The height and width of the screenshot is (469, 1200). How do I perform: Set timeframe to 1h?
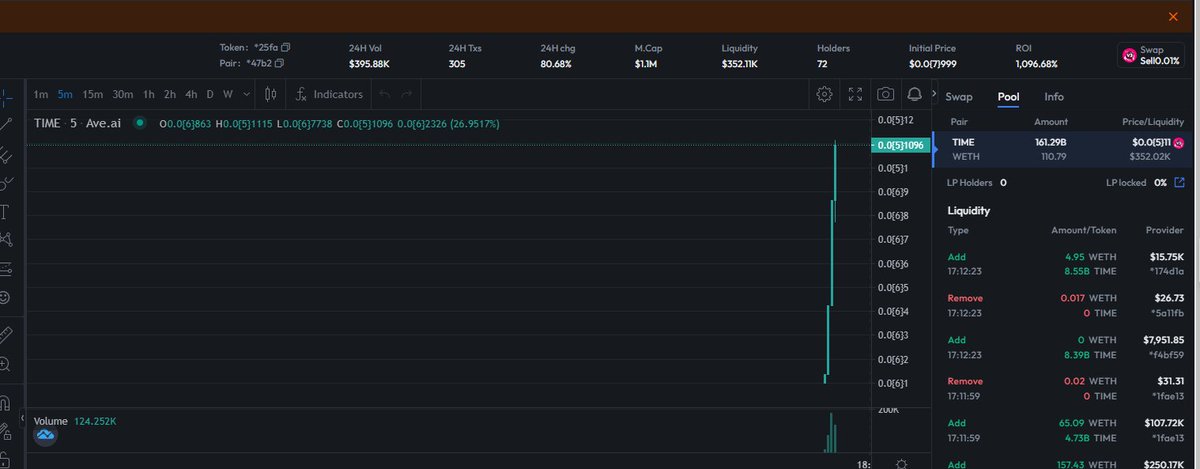click(x=149, y=94)
